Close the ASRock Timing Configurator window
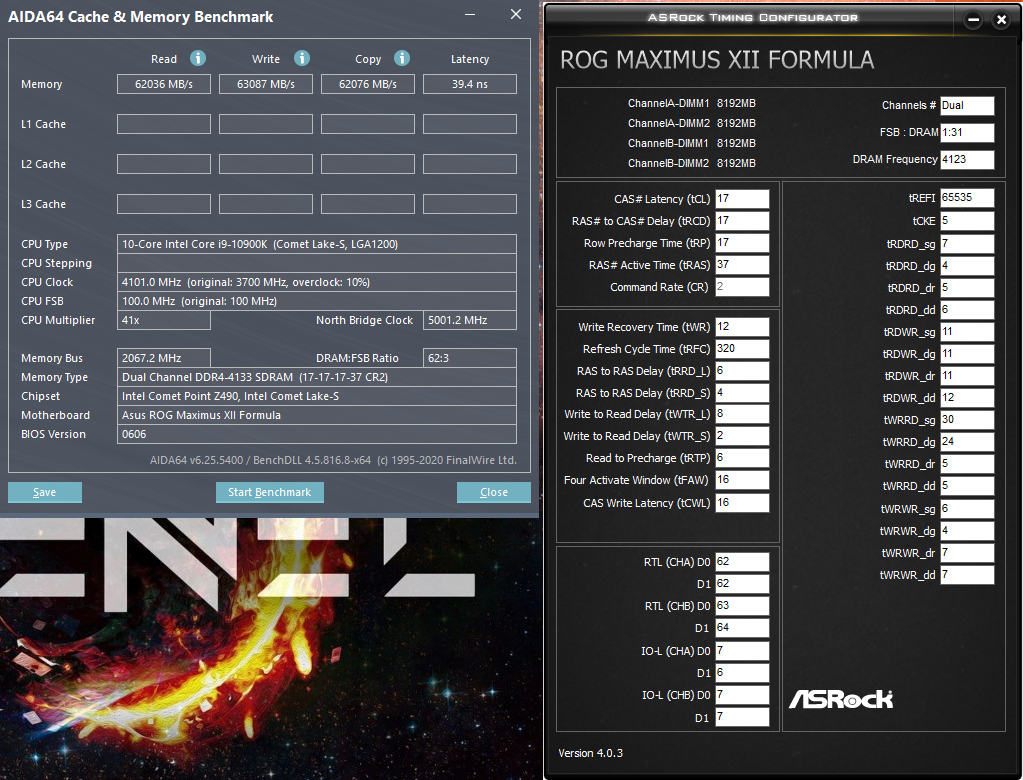 pyautogui.click(x=1001, y=20)
